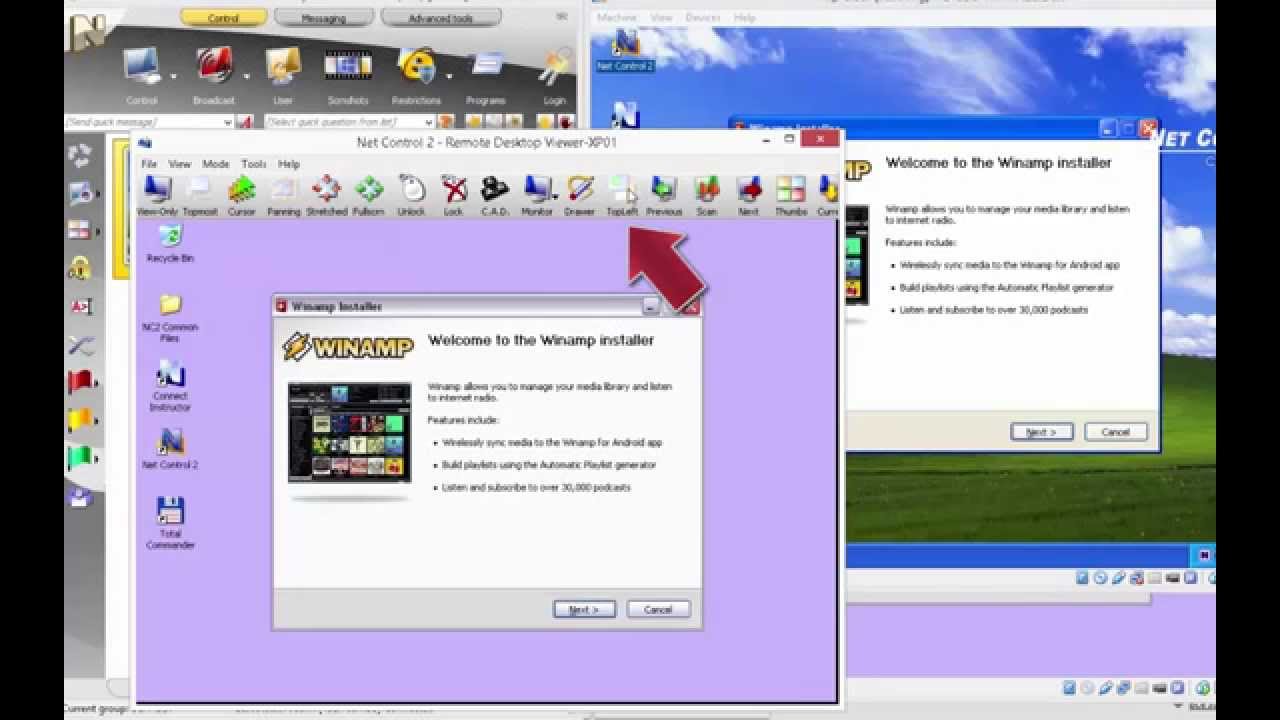Open the quick question list dropdown
Viewport: 1280px width, 720px height.
coord(432,122)
